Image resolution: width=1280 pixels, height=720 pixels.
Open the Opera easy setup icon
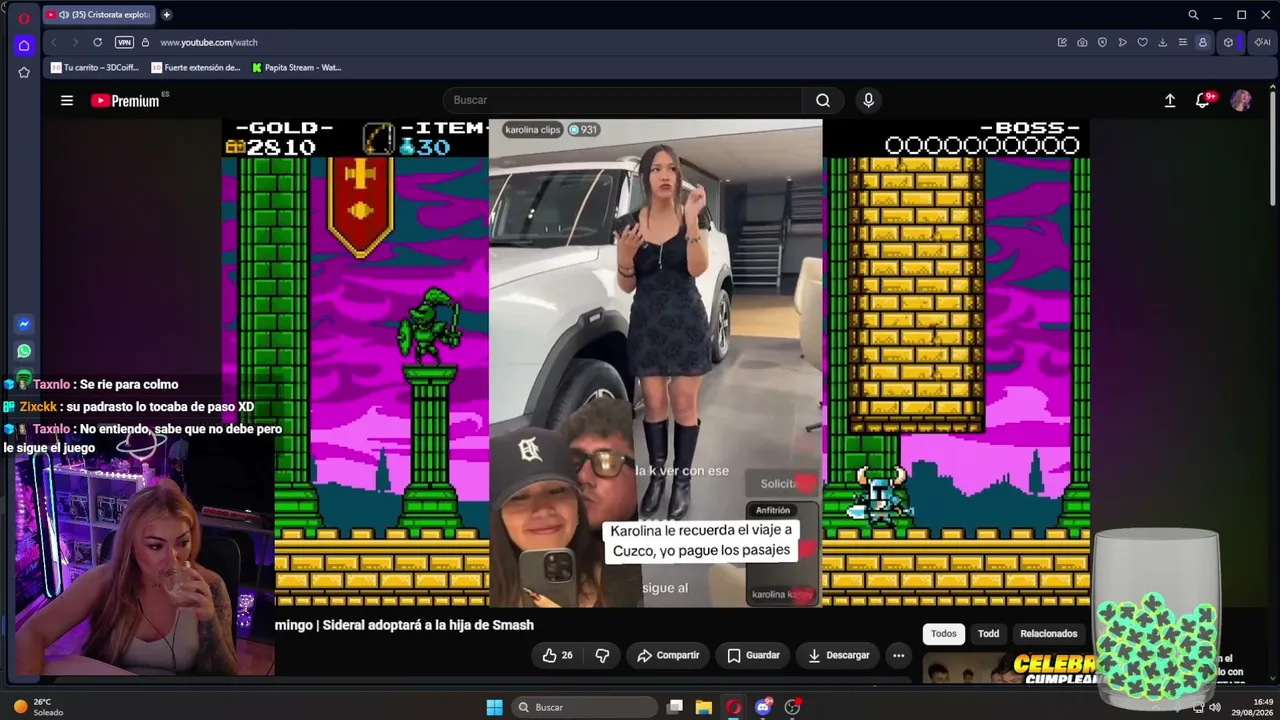(x=1183, y=42)
